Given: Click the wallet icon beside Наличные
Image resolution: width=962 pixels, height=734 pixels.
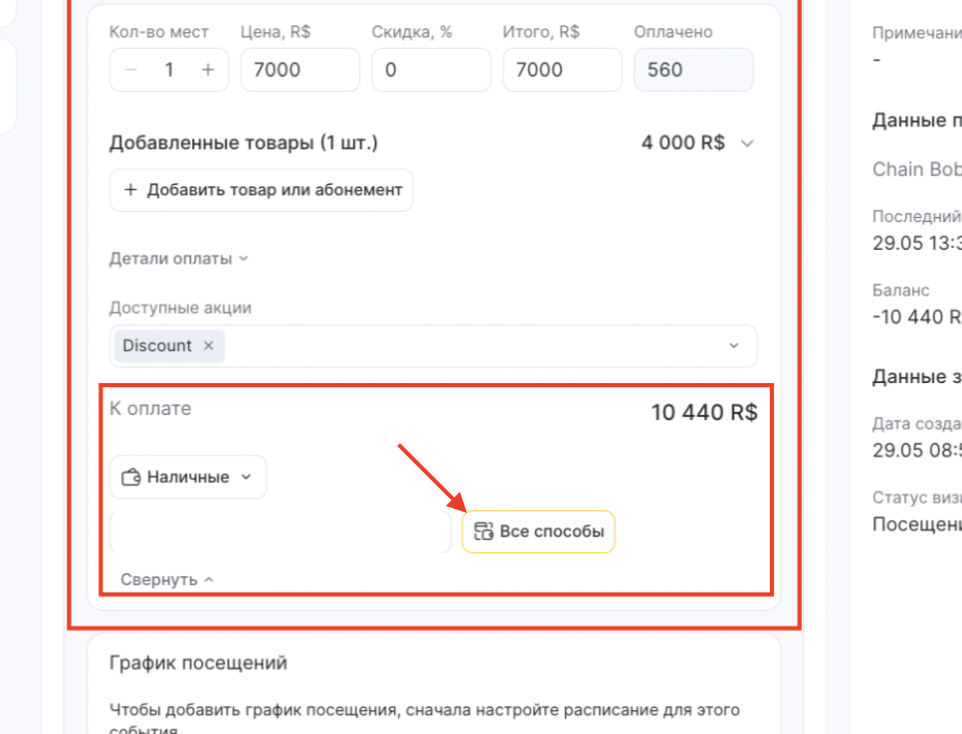Looking at the screenshot, I should point(131,477).
